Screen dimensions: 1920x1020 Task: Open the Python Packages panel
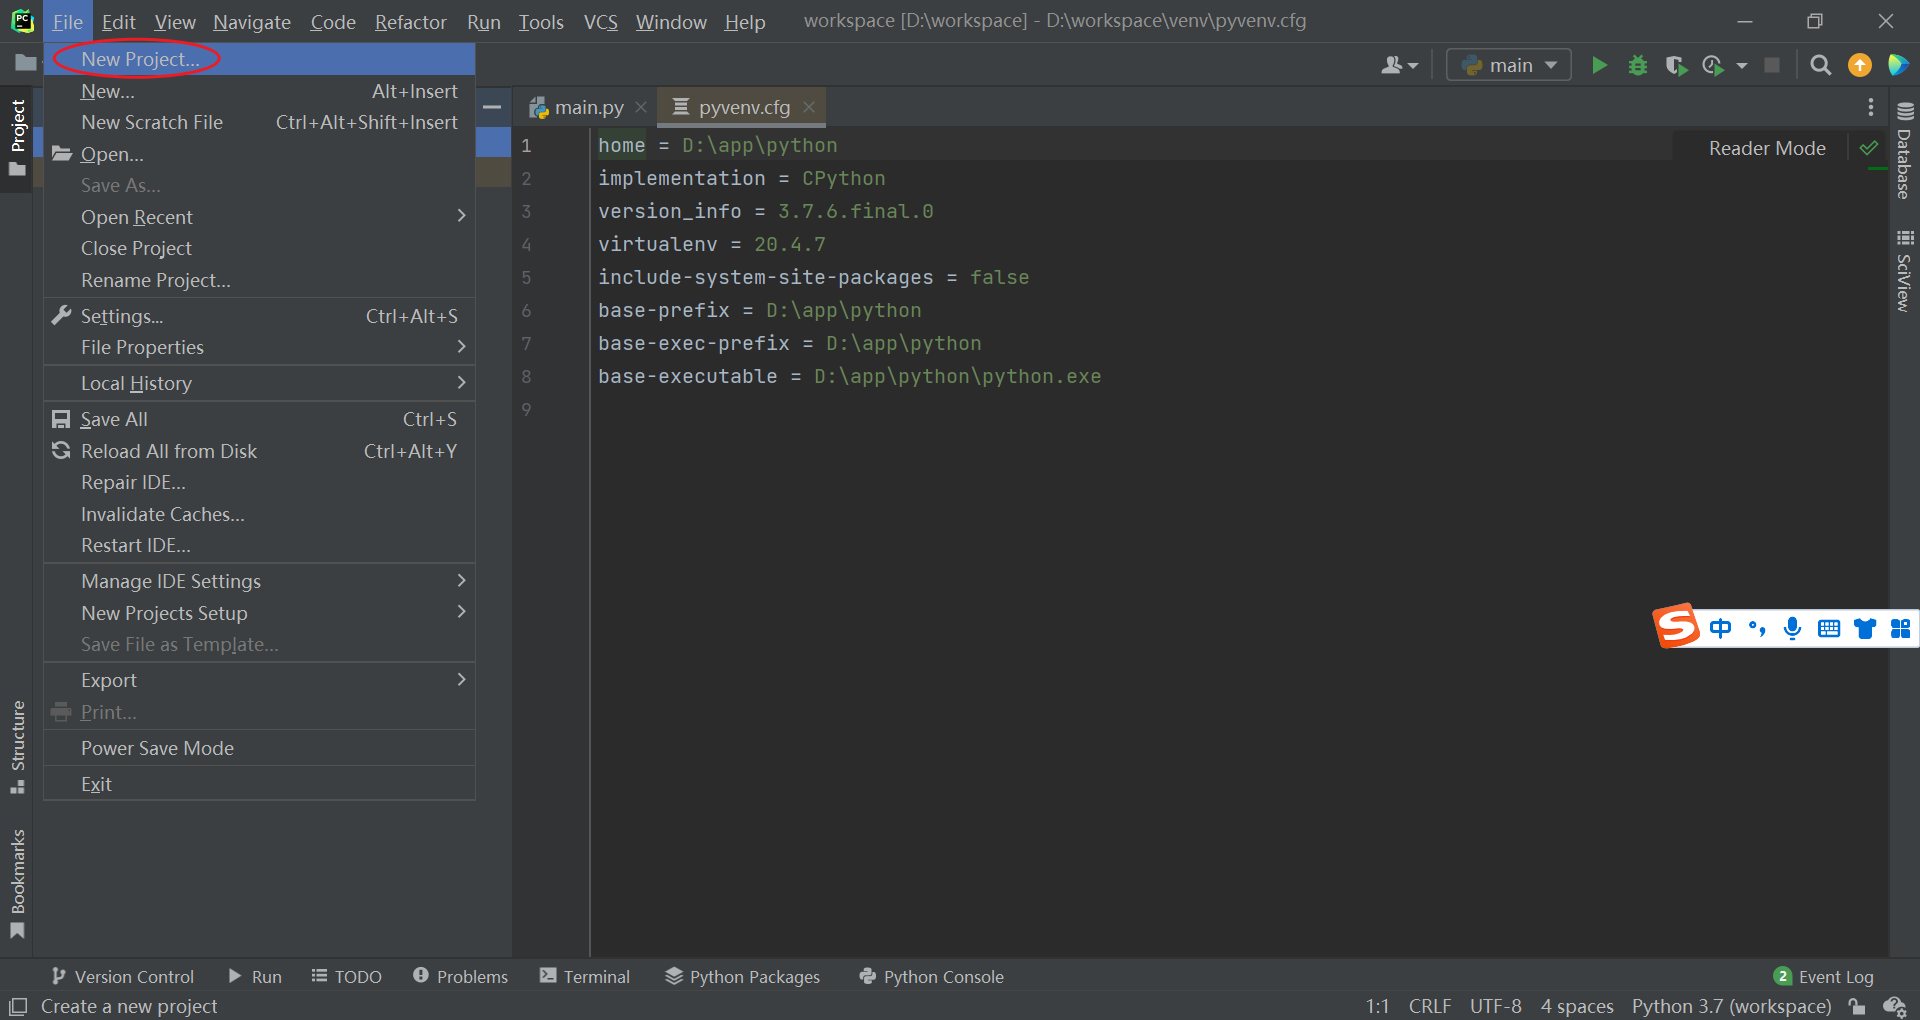[743, 977]
